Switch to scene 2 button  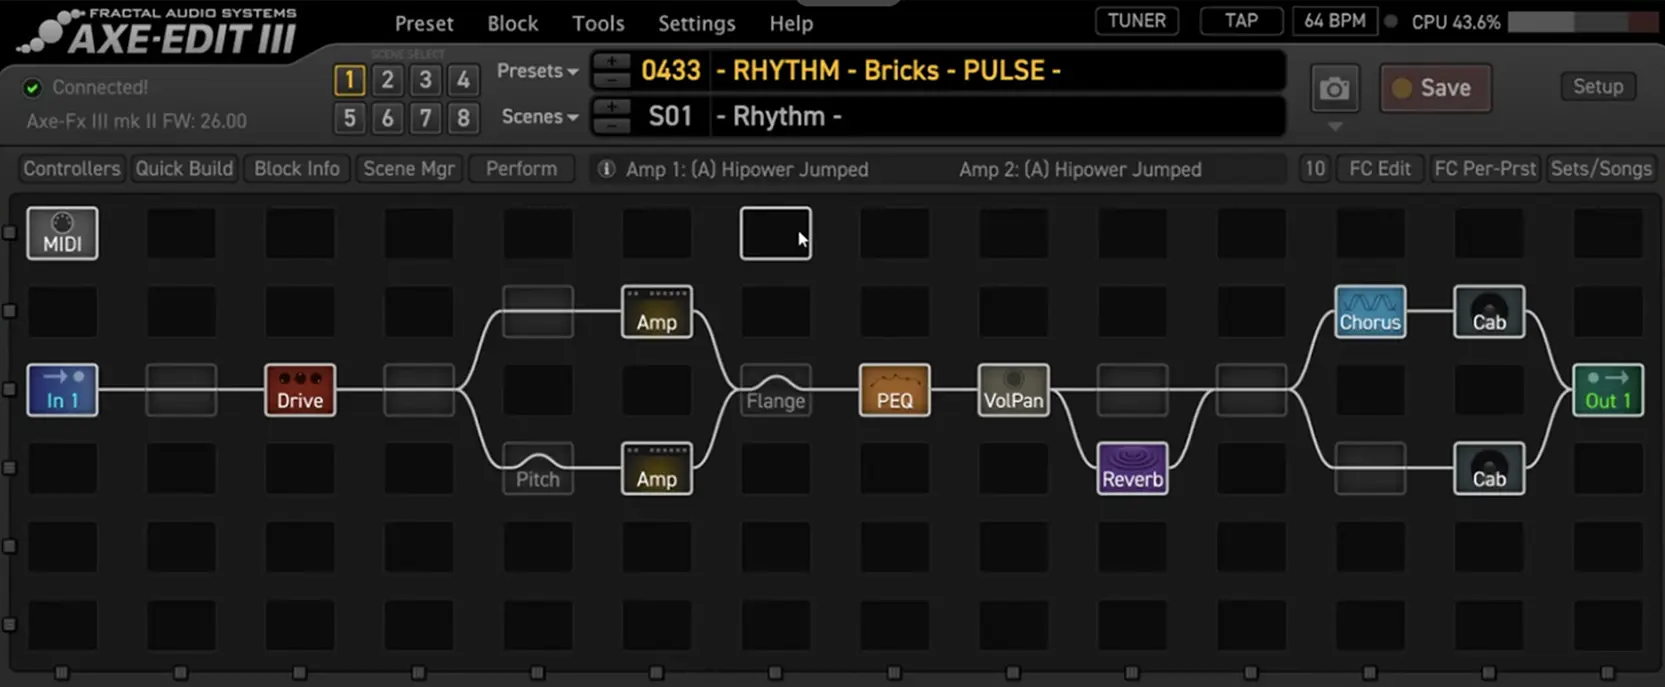point(387,80)
